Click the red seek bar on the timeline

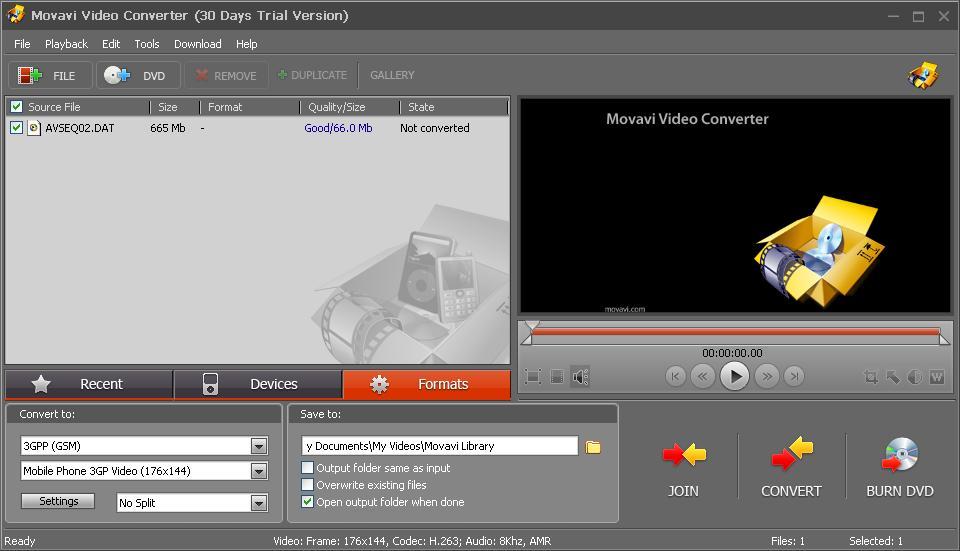tap(735, 332)
